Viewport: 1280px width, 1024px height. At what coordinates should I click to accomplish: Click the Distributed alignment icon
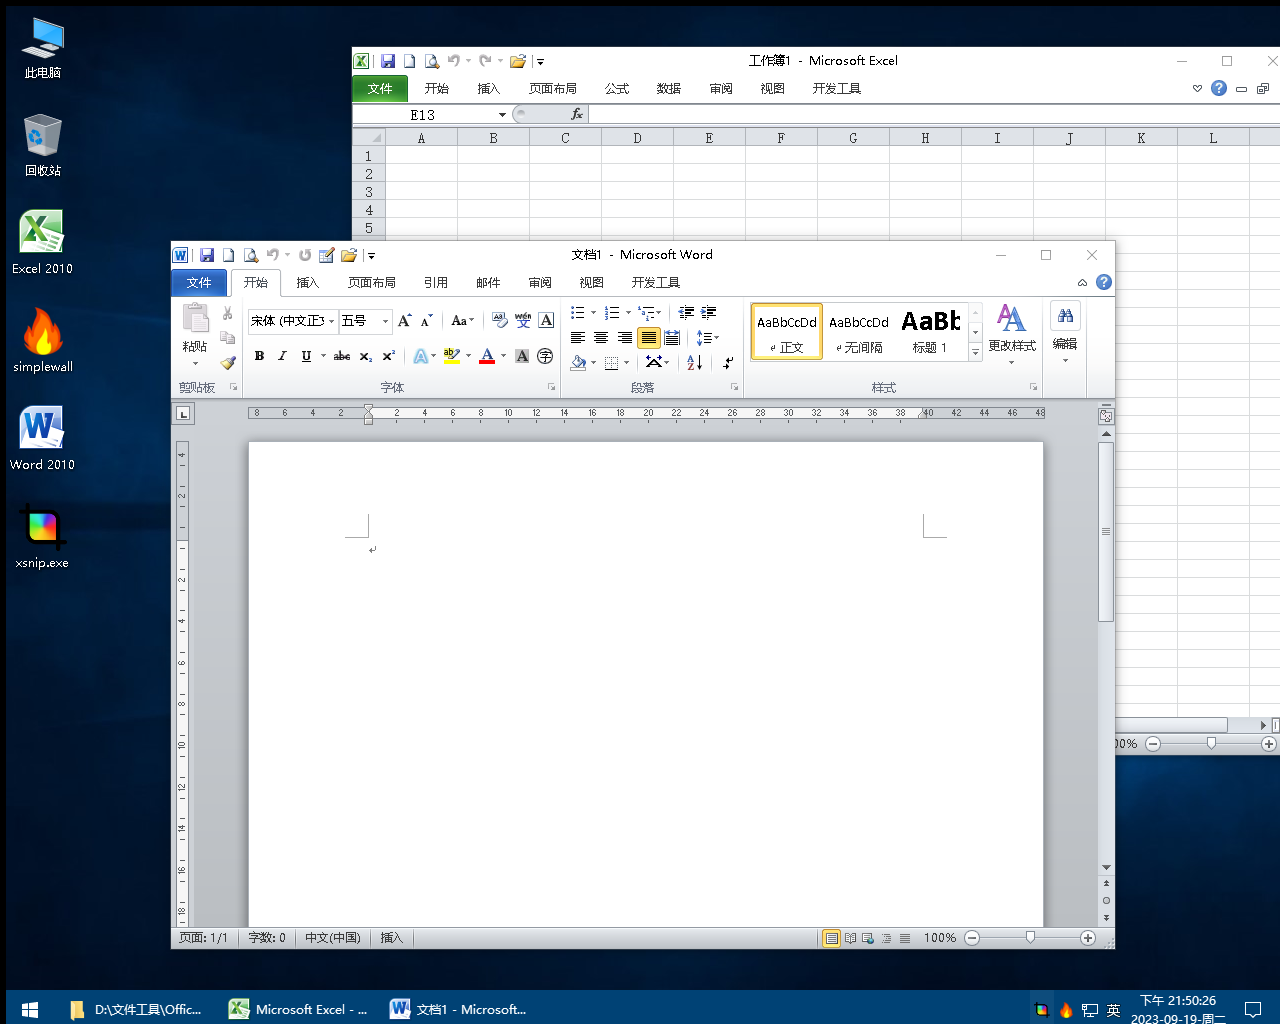(672, 338)
